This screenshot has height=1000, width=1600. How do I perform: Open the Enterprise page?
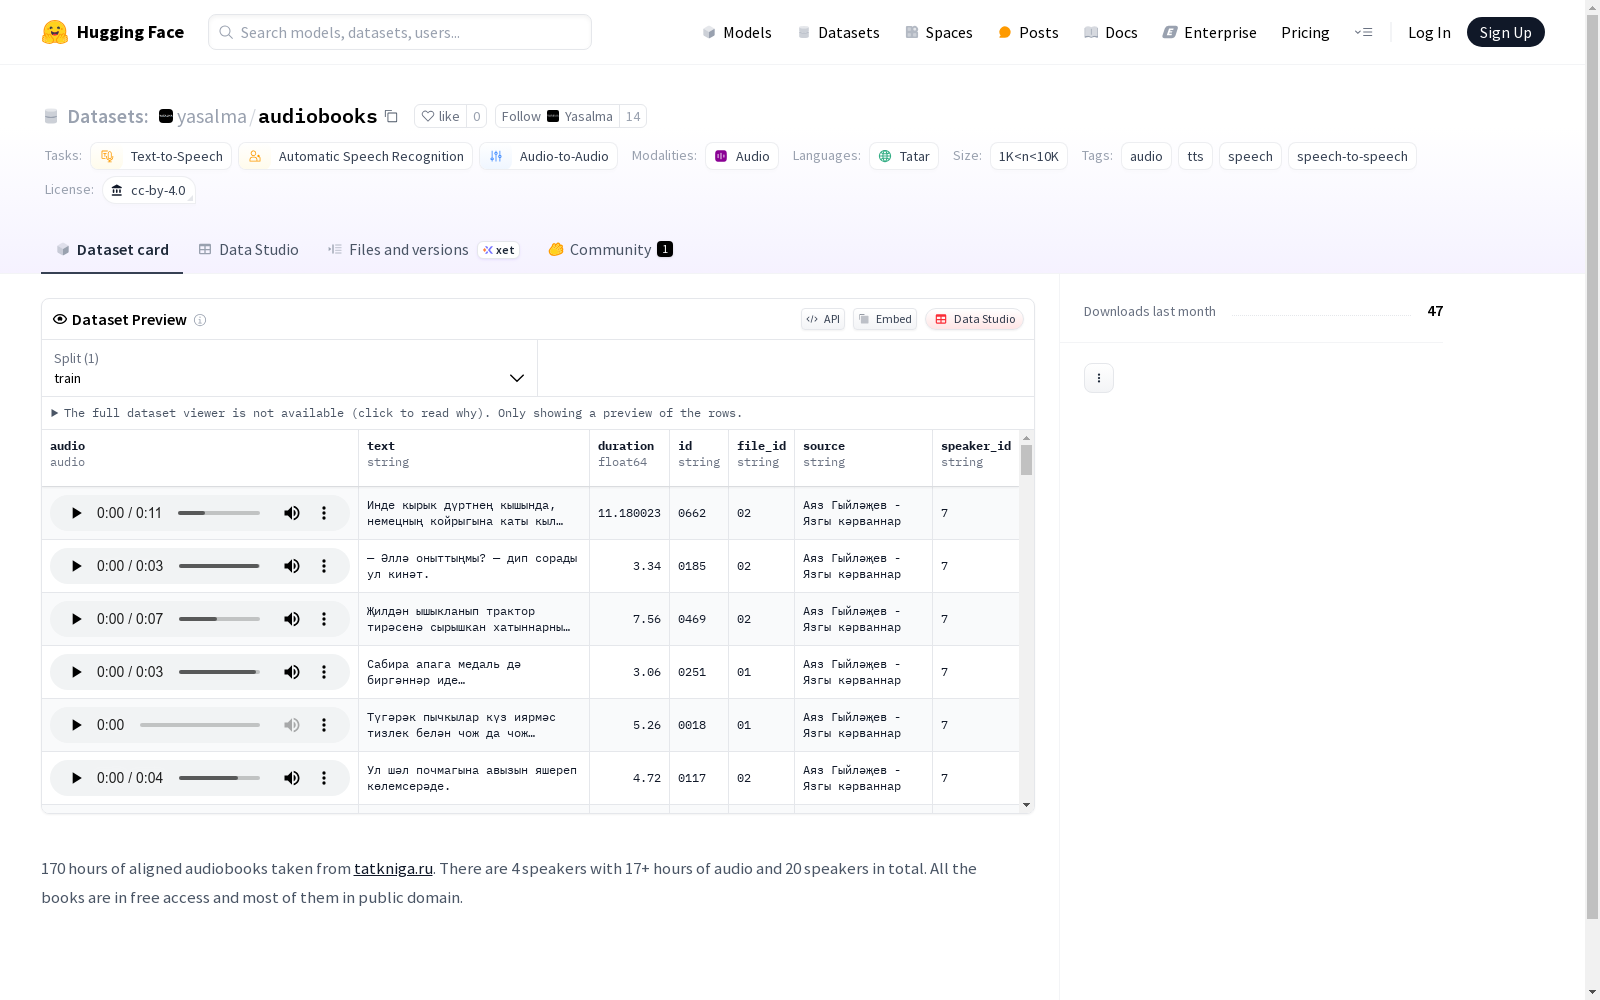point(1209,32)
